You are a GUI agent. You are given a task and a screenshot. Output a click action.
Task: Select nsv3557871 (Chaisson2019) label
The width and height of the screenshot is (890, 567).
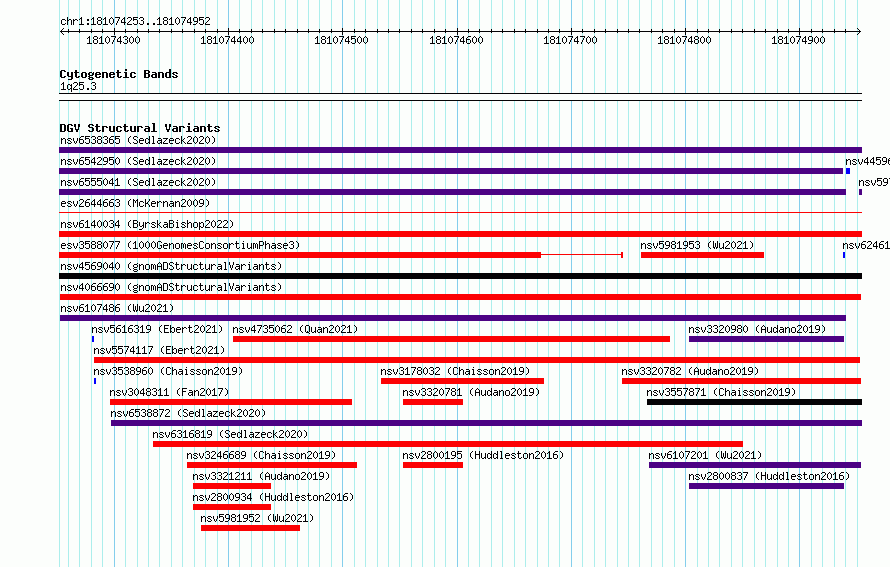[x=721, y=392]
